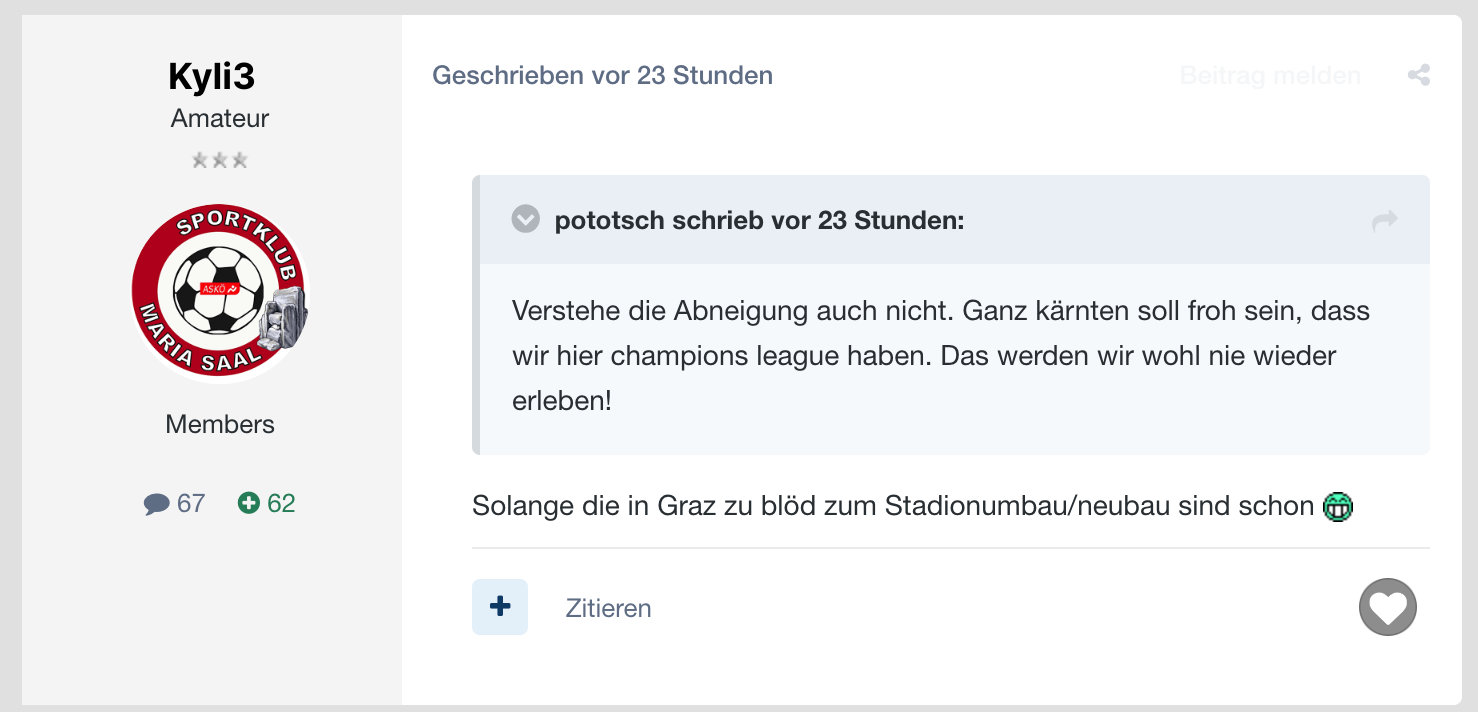This screenshot has height=712, width=1478.
Task: Click the green plus reputation icon
Action: pyautogui.click(x=248, y=503)
